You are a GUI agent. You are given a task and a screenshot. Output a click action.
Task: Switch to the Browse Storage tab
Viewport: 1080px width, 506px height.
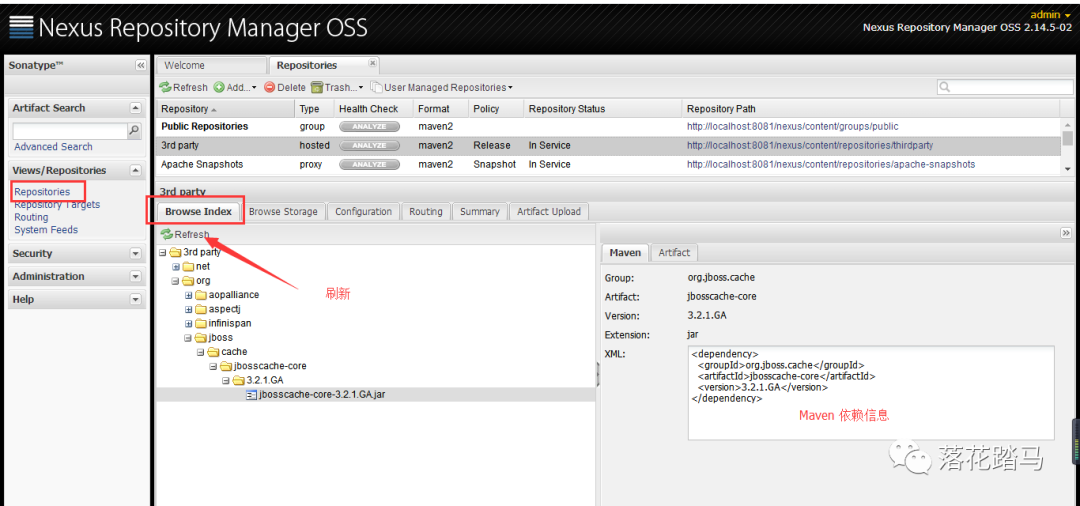click(x=283, y=212)
